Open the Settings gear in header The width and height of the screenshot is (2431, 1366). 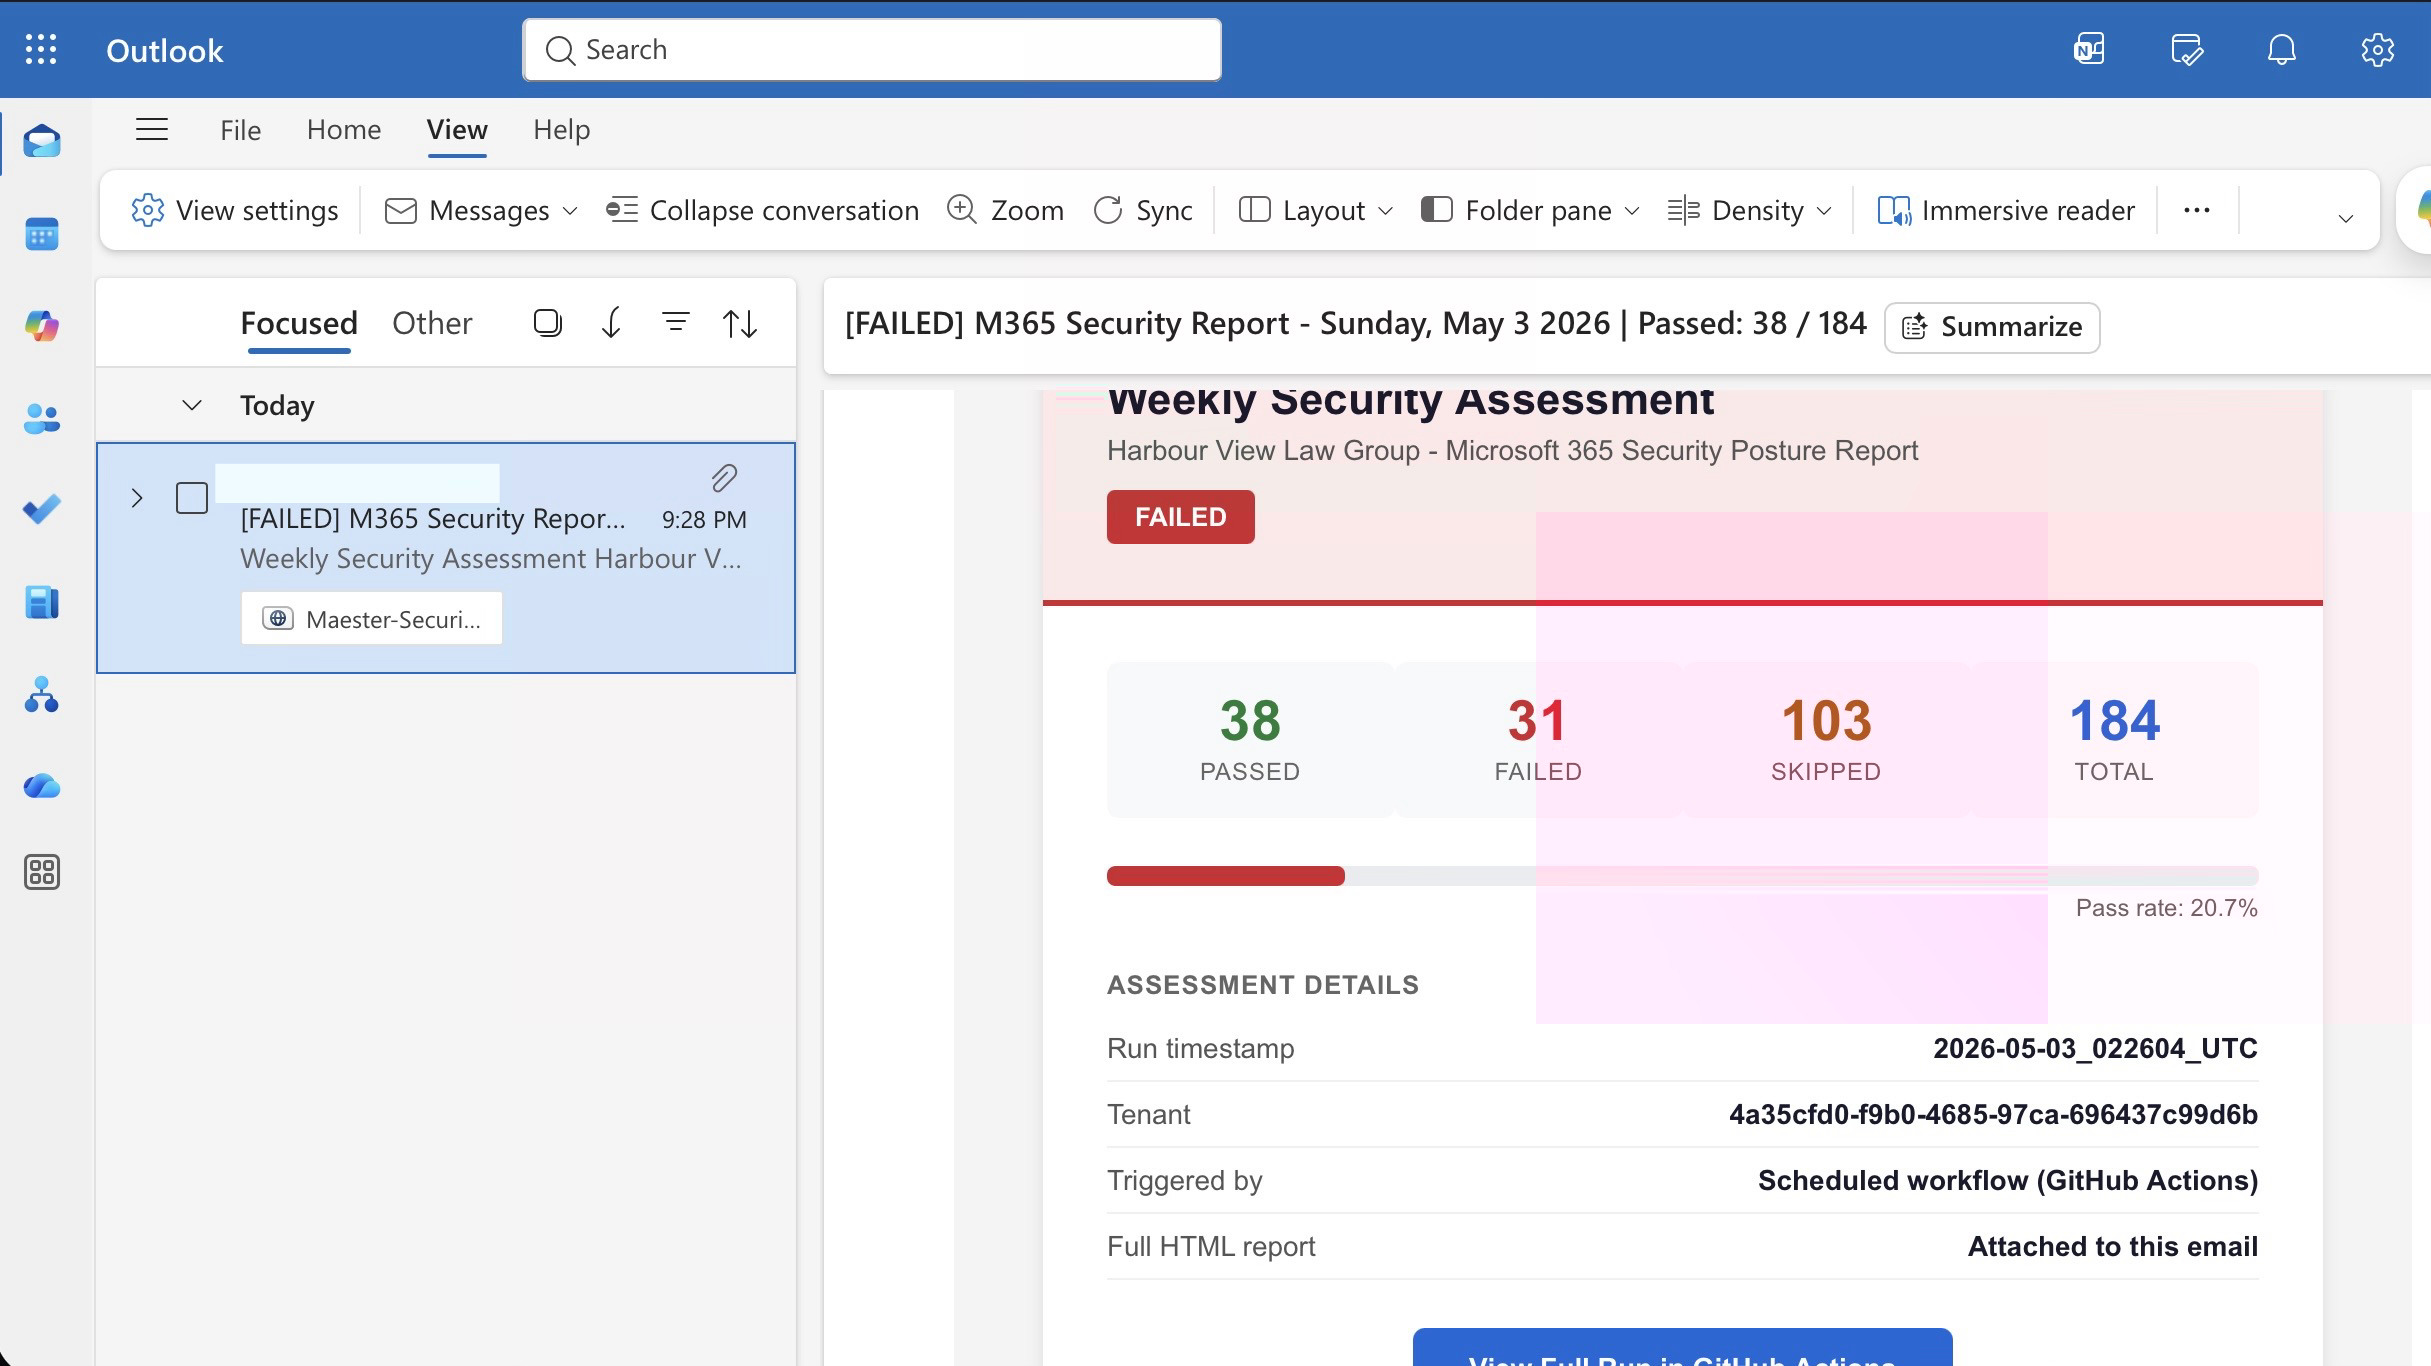2377,49
